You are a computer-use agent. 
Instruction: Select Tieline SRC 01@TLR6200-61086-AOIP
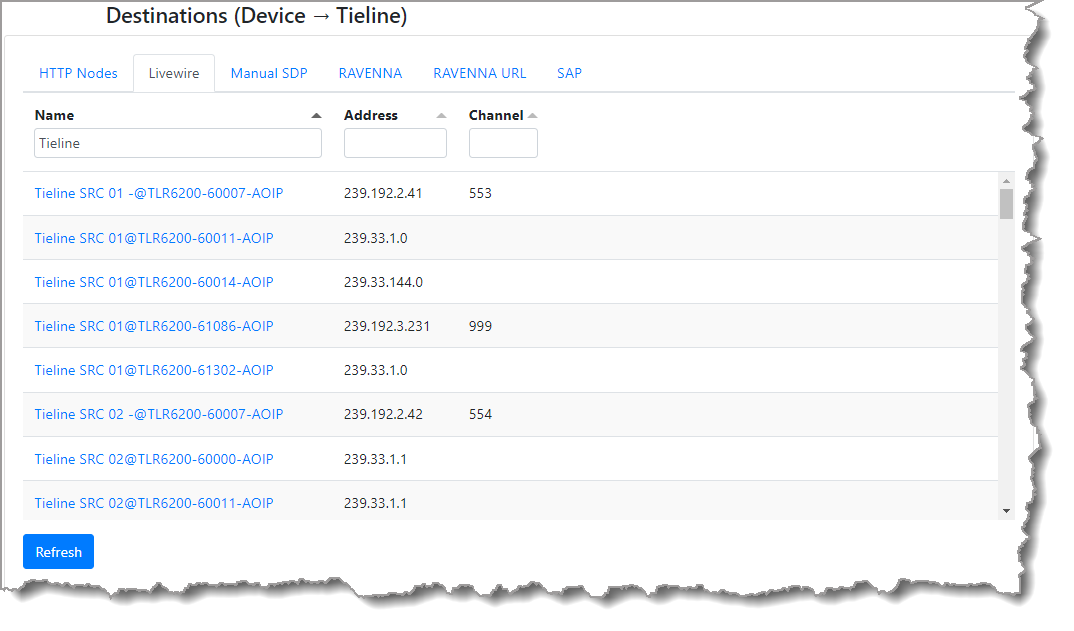(x=154, y=326)
